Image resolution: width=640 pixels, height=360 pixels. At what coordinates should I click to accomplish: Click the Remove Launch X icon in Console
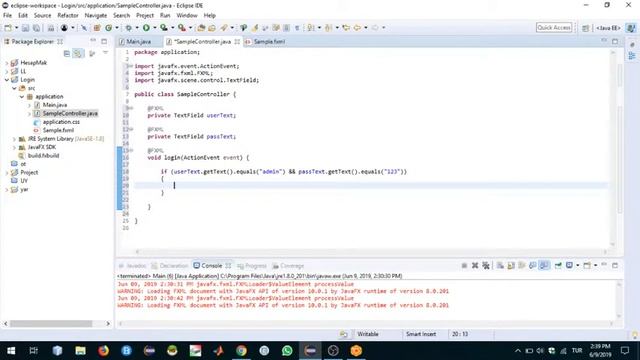point(475,266)
